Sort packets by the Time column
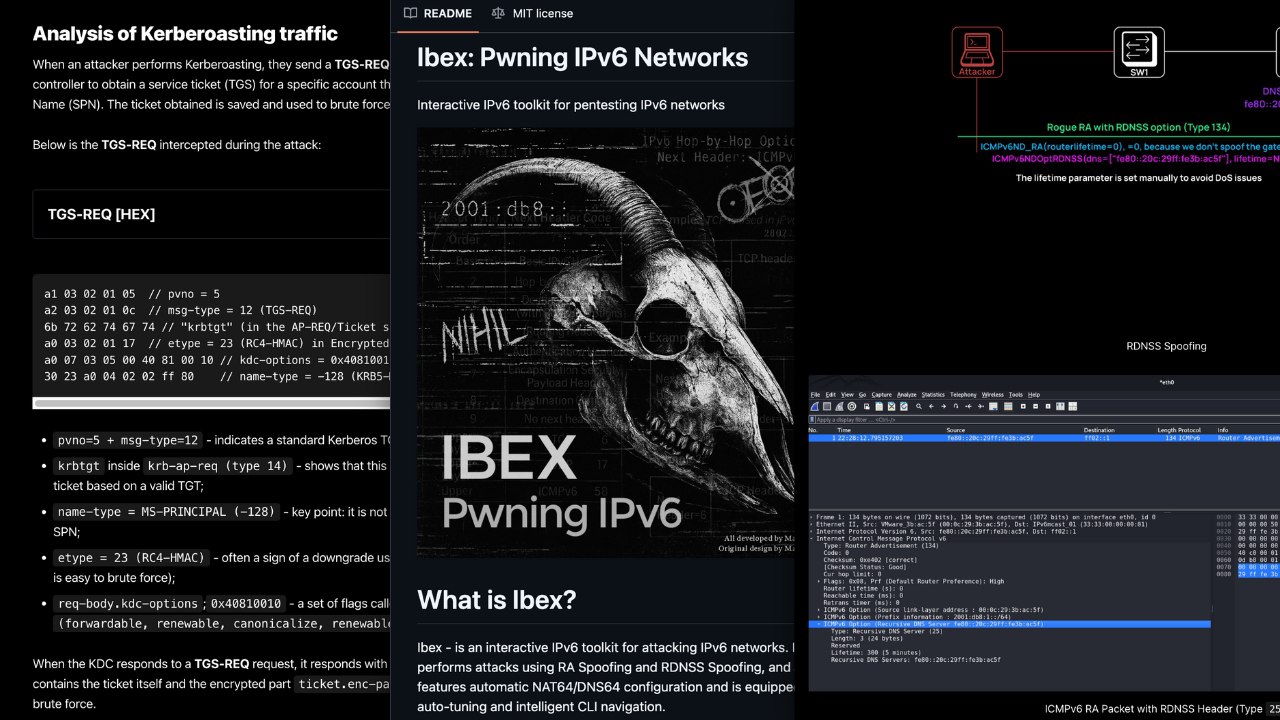The image size is (1280, 720). coord(844,430)
